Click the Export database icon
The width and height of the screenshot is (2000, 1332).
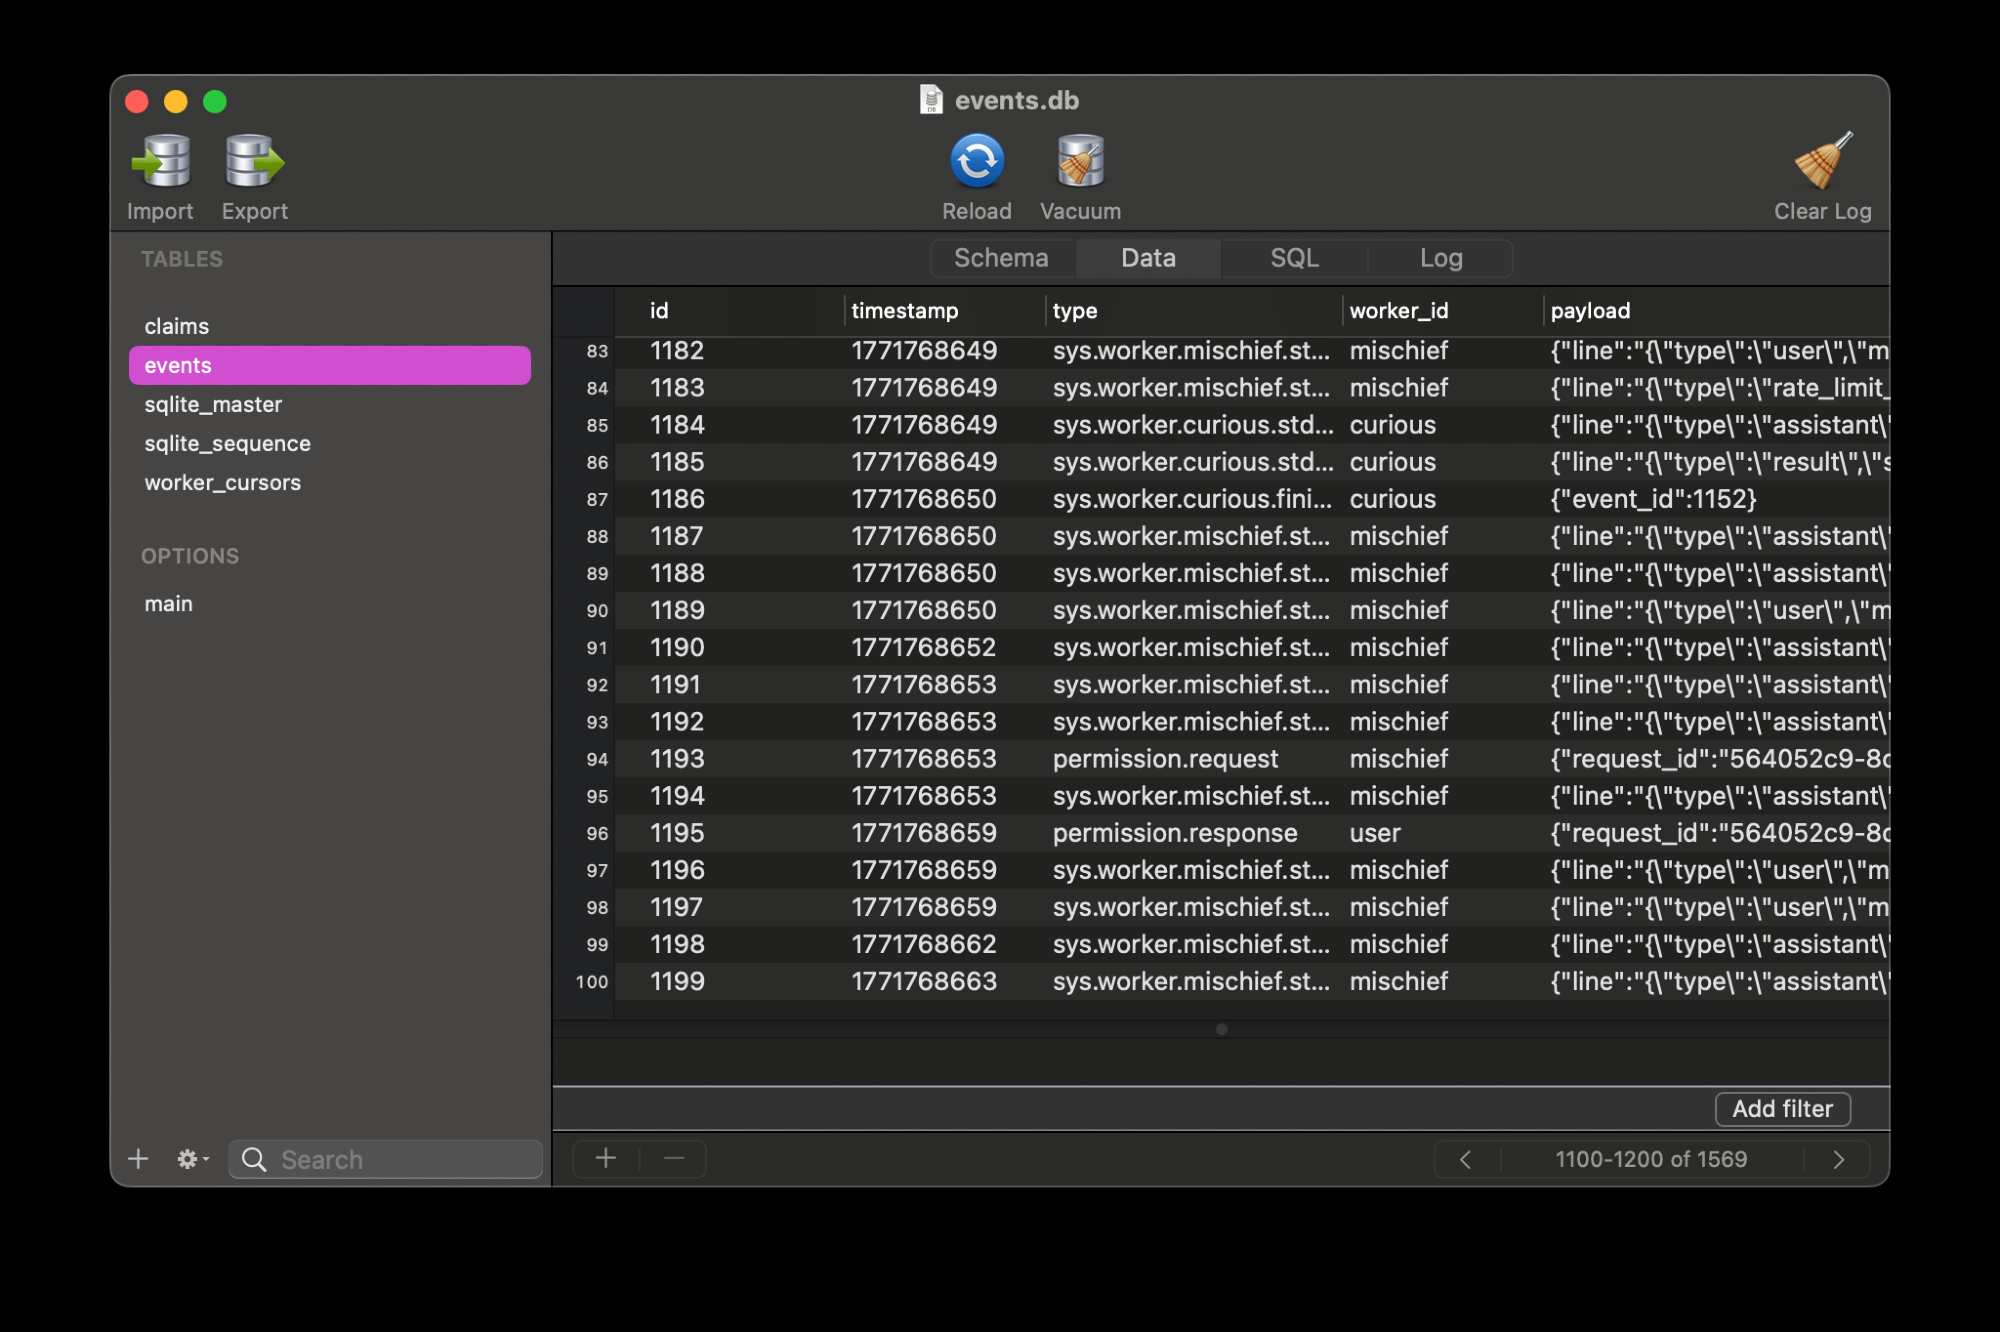[254, 162]
